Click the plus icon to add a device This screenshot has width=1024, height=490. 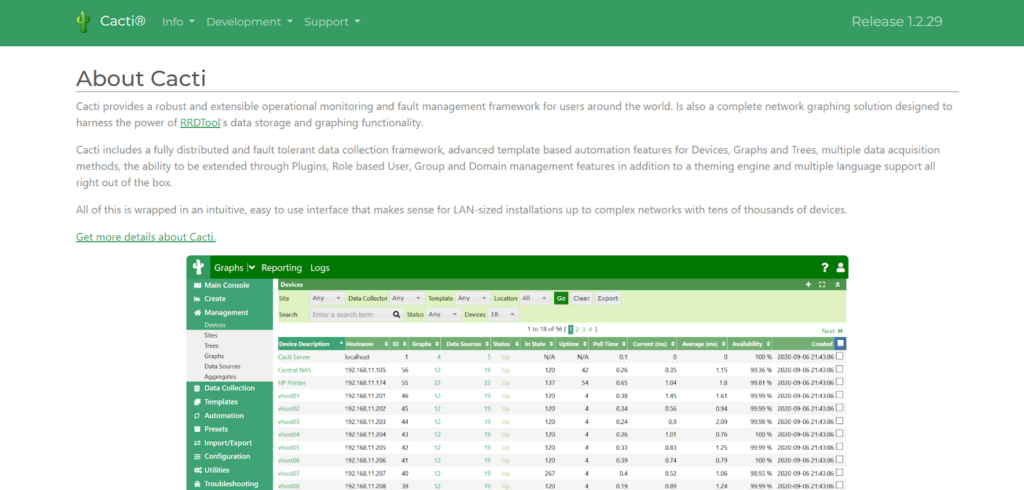(808, 285)
